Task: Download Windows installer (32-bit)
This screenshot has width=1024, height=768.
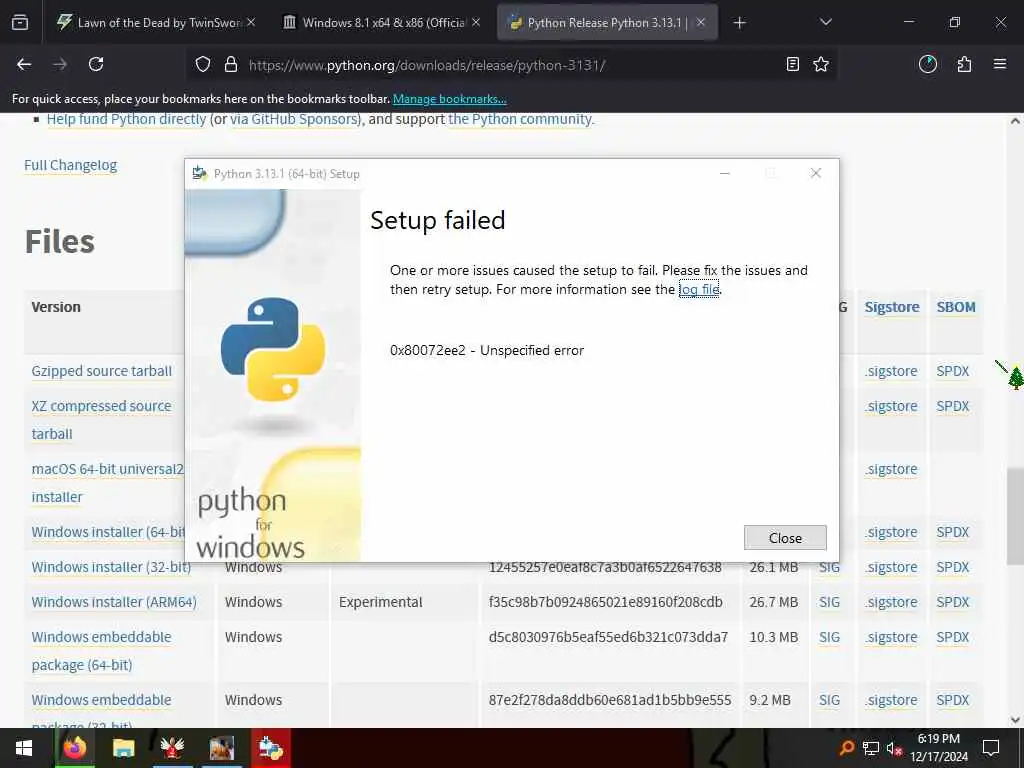Action: [111, 567]
